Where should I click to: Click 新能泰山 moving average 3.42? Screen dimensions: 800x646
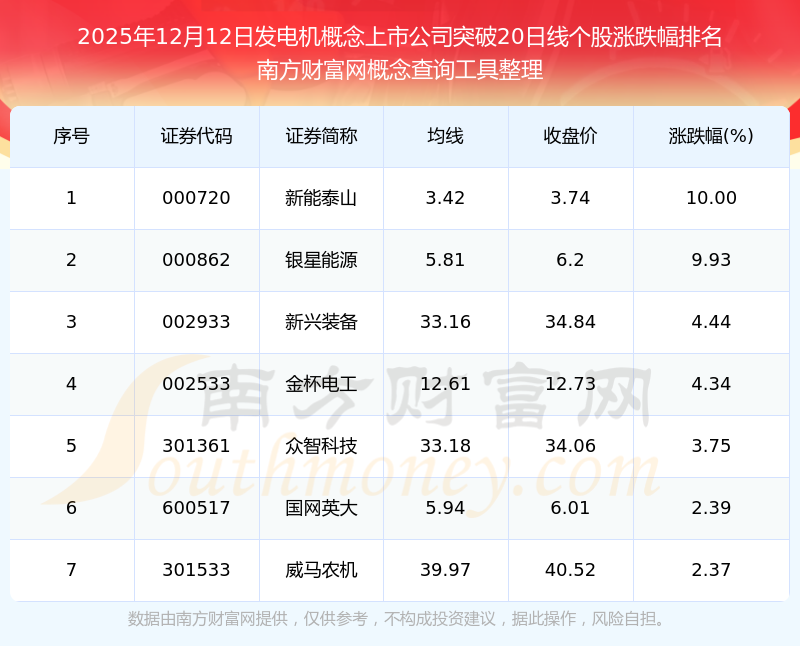(x=445, y=198)
